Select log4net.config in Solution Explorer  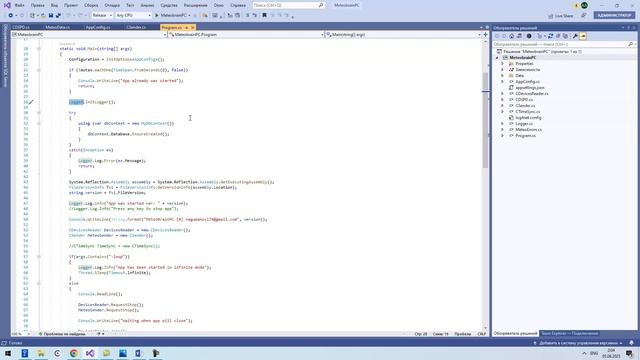528,118
